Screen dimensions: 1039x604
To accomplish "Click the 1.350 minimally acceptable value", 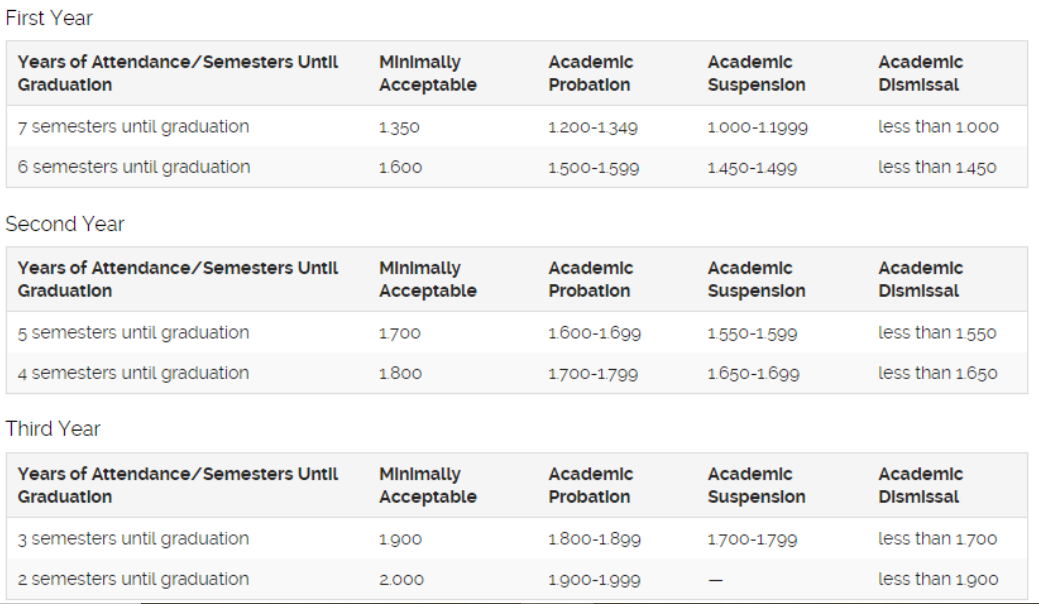I will [x=399, y=128].
